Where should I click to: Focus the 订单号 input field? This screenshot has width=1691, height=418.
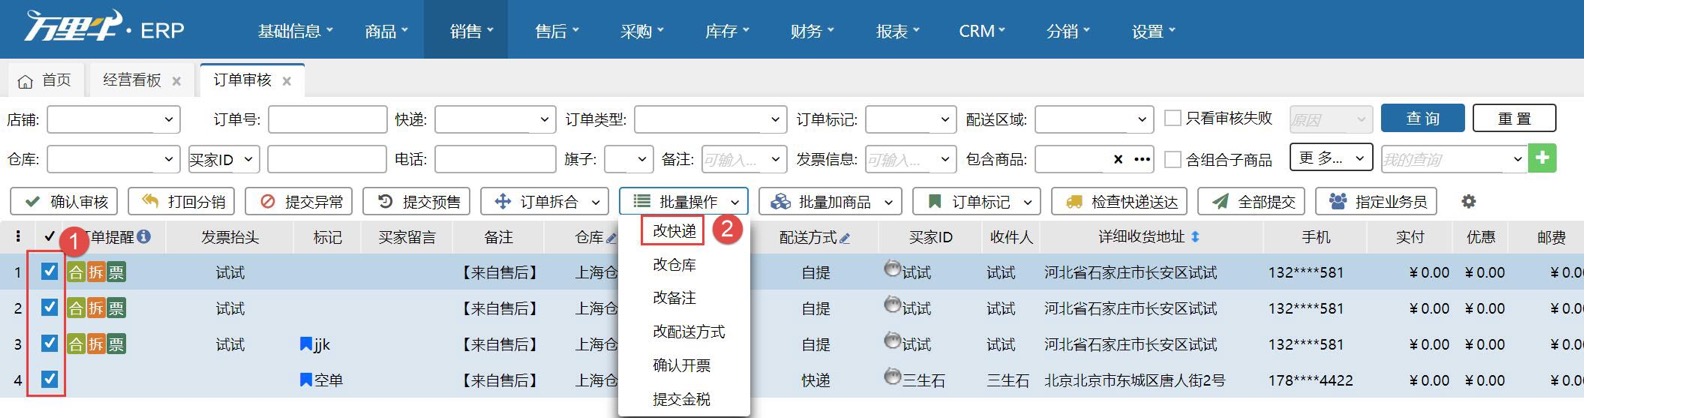pos(327,119)
